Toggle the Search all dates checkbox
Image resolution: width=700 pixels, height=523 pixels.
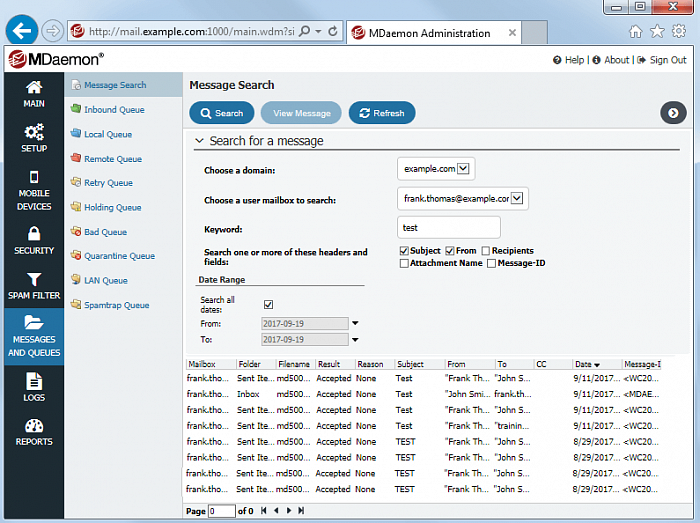point(268,305)
